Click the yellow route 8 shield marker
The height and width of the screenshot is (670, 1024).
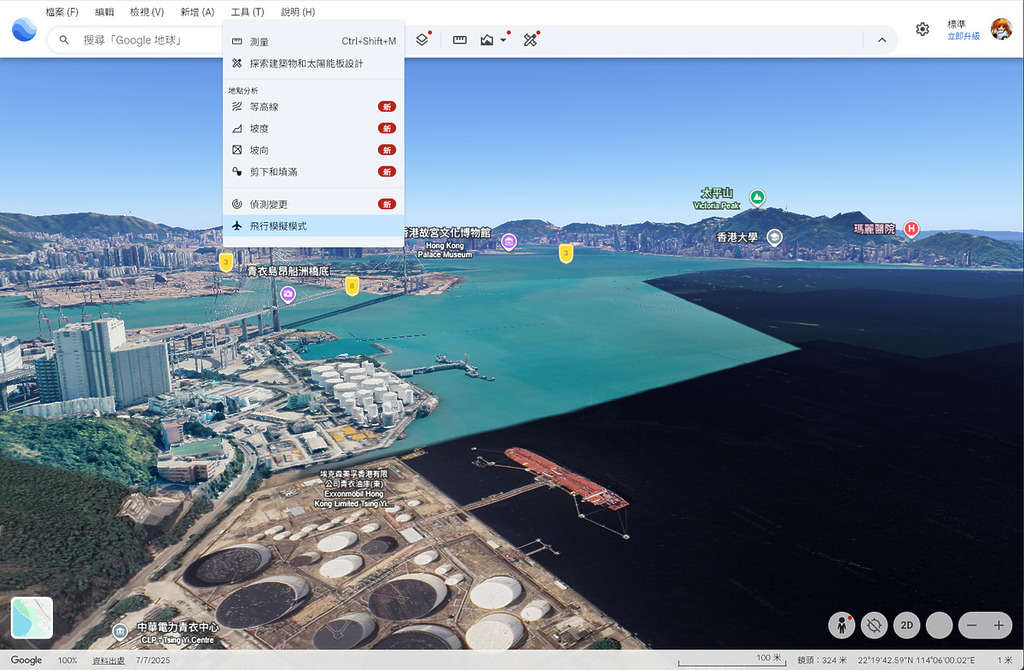[x=352, y=286]
